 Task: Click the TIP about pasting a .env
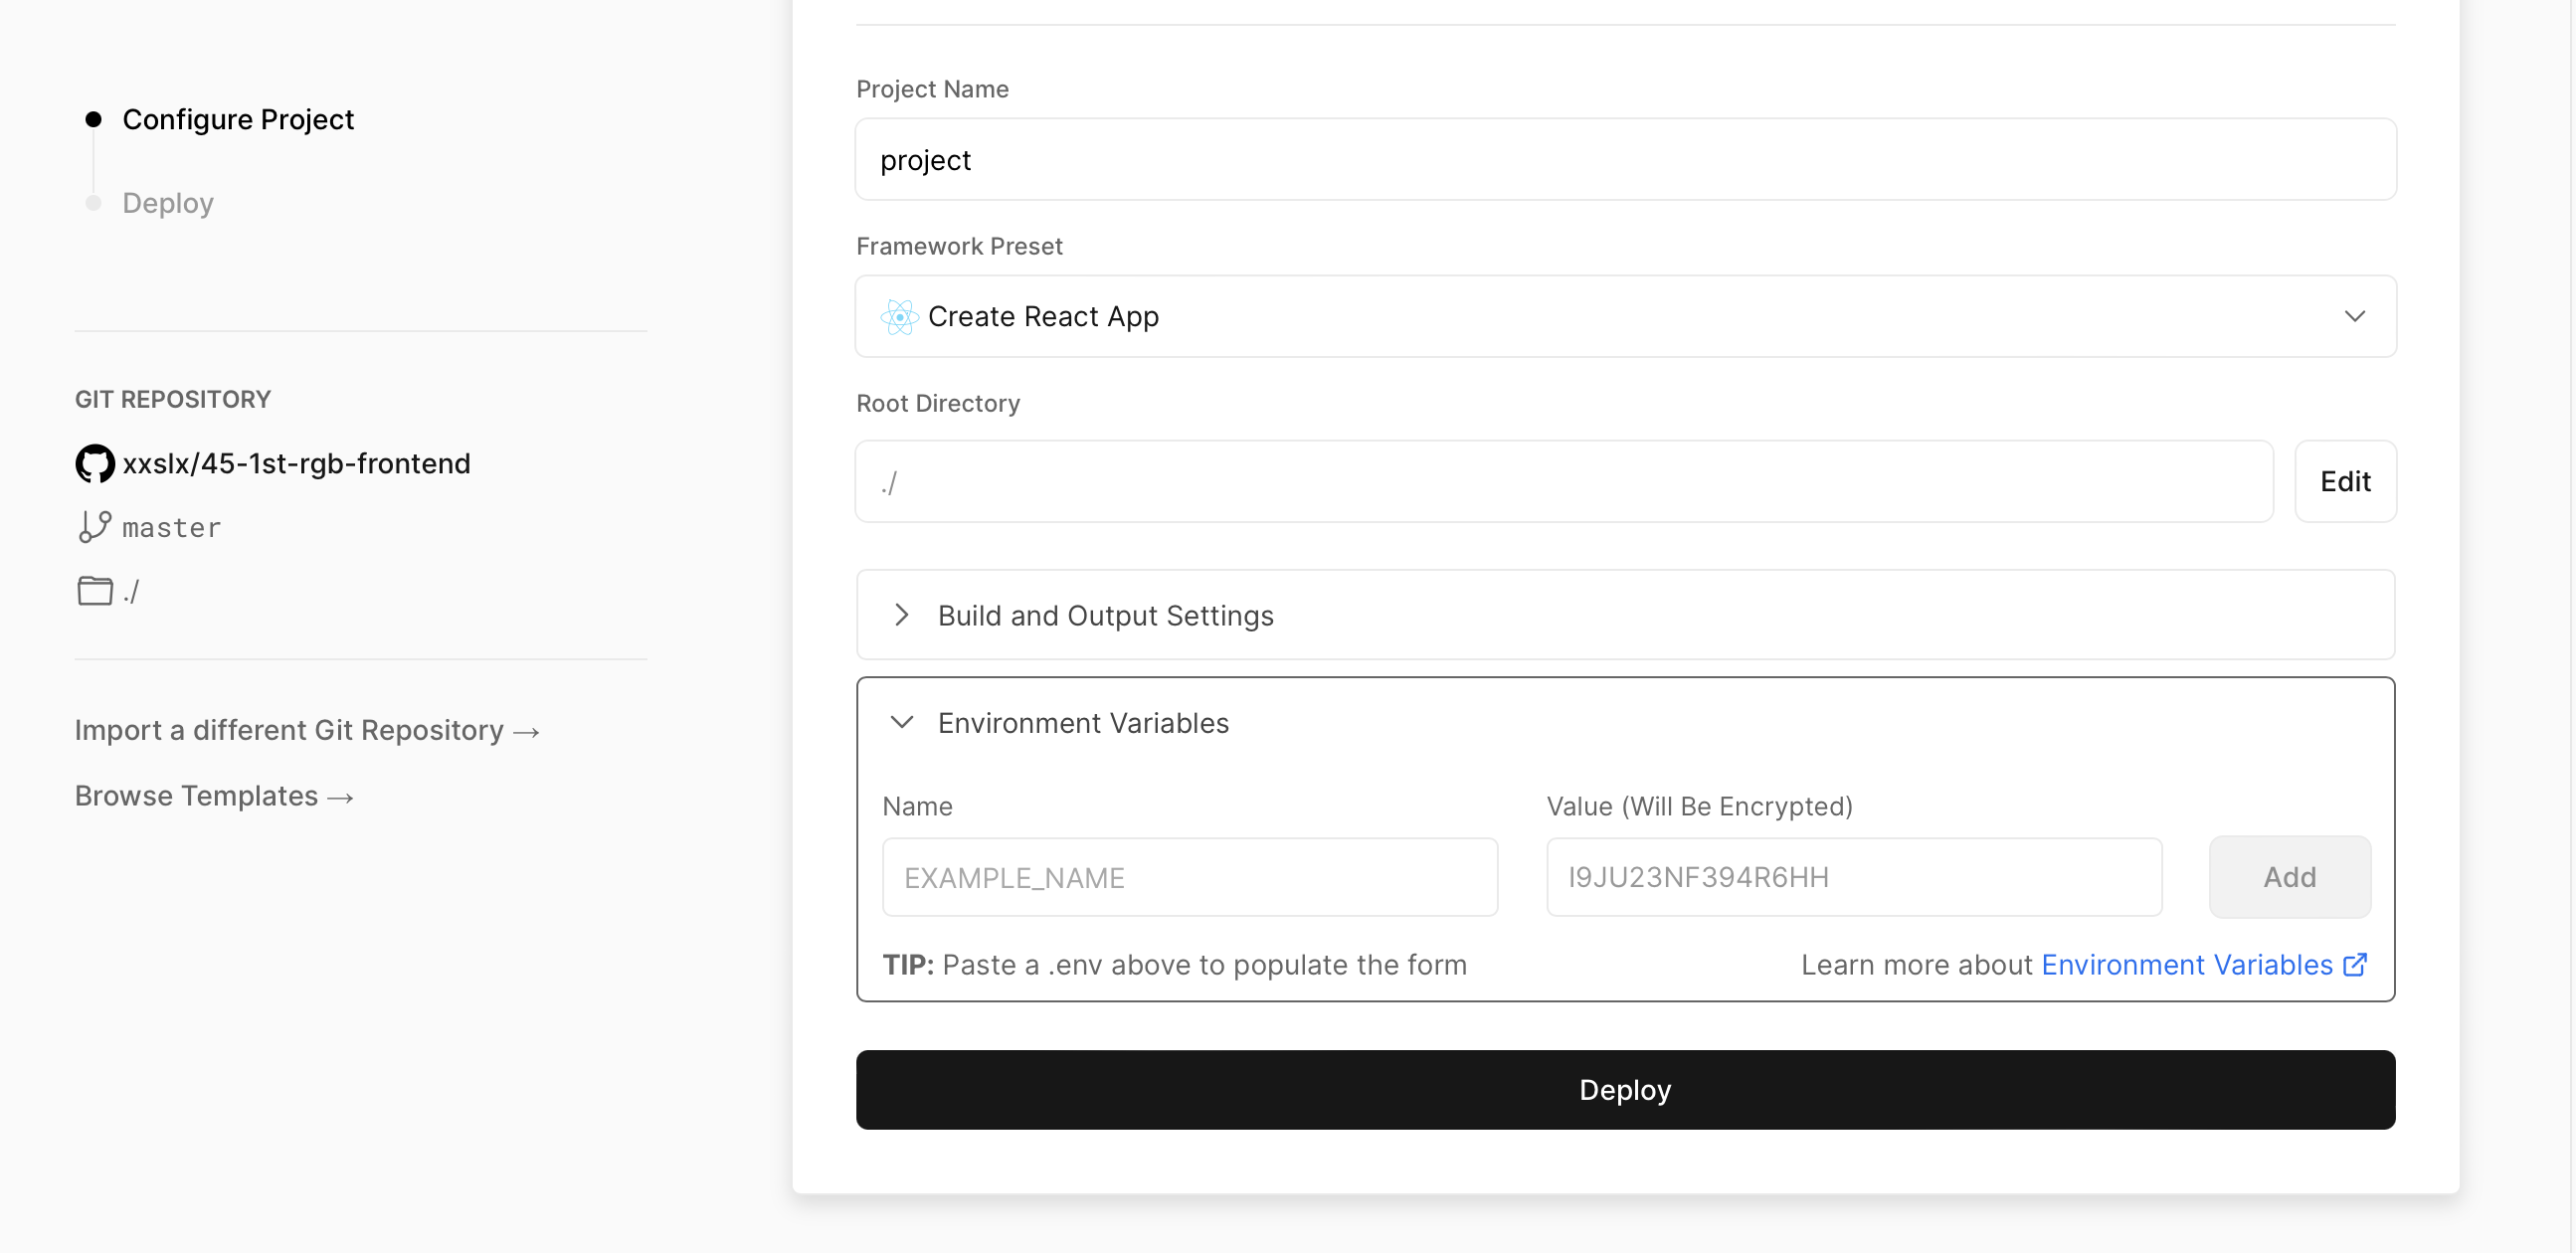[x=1174, y=965]
